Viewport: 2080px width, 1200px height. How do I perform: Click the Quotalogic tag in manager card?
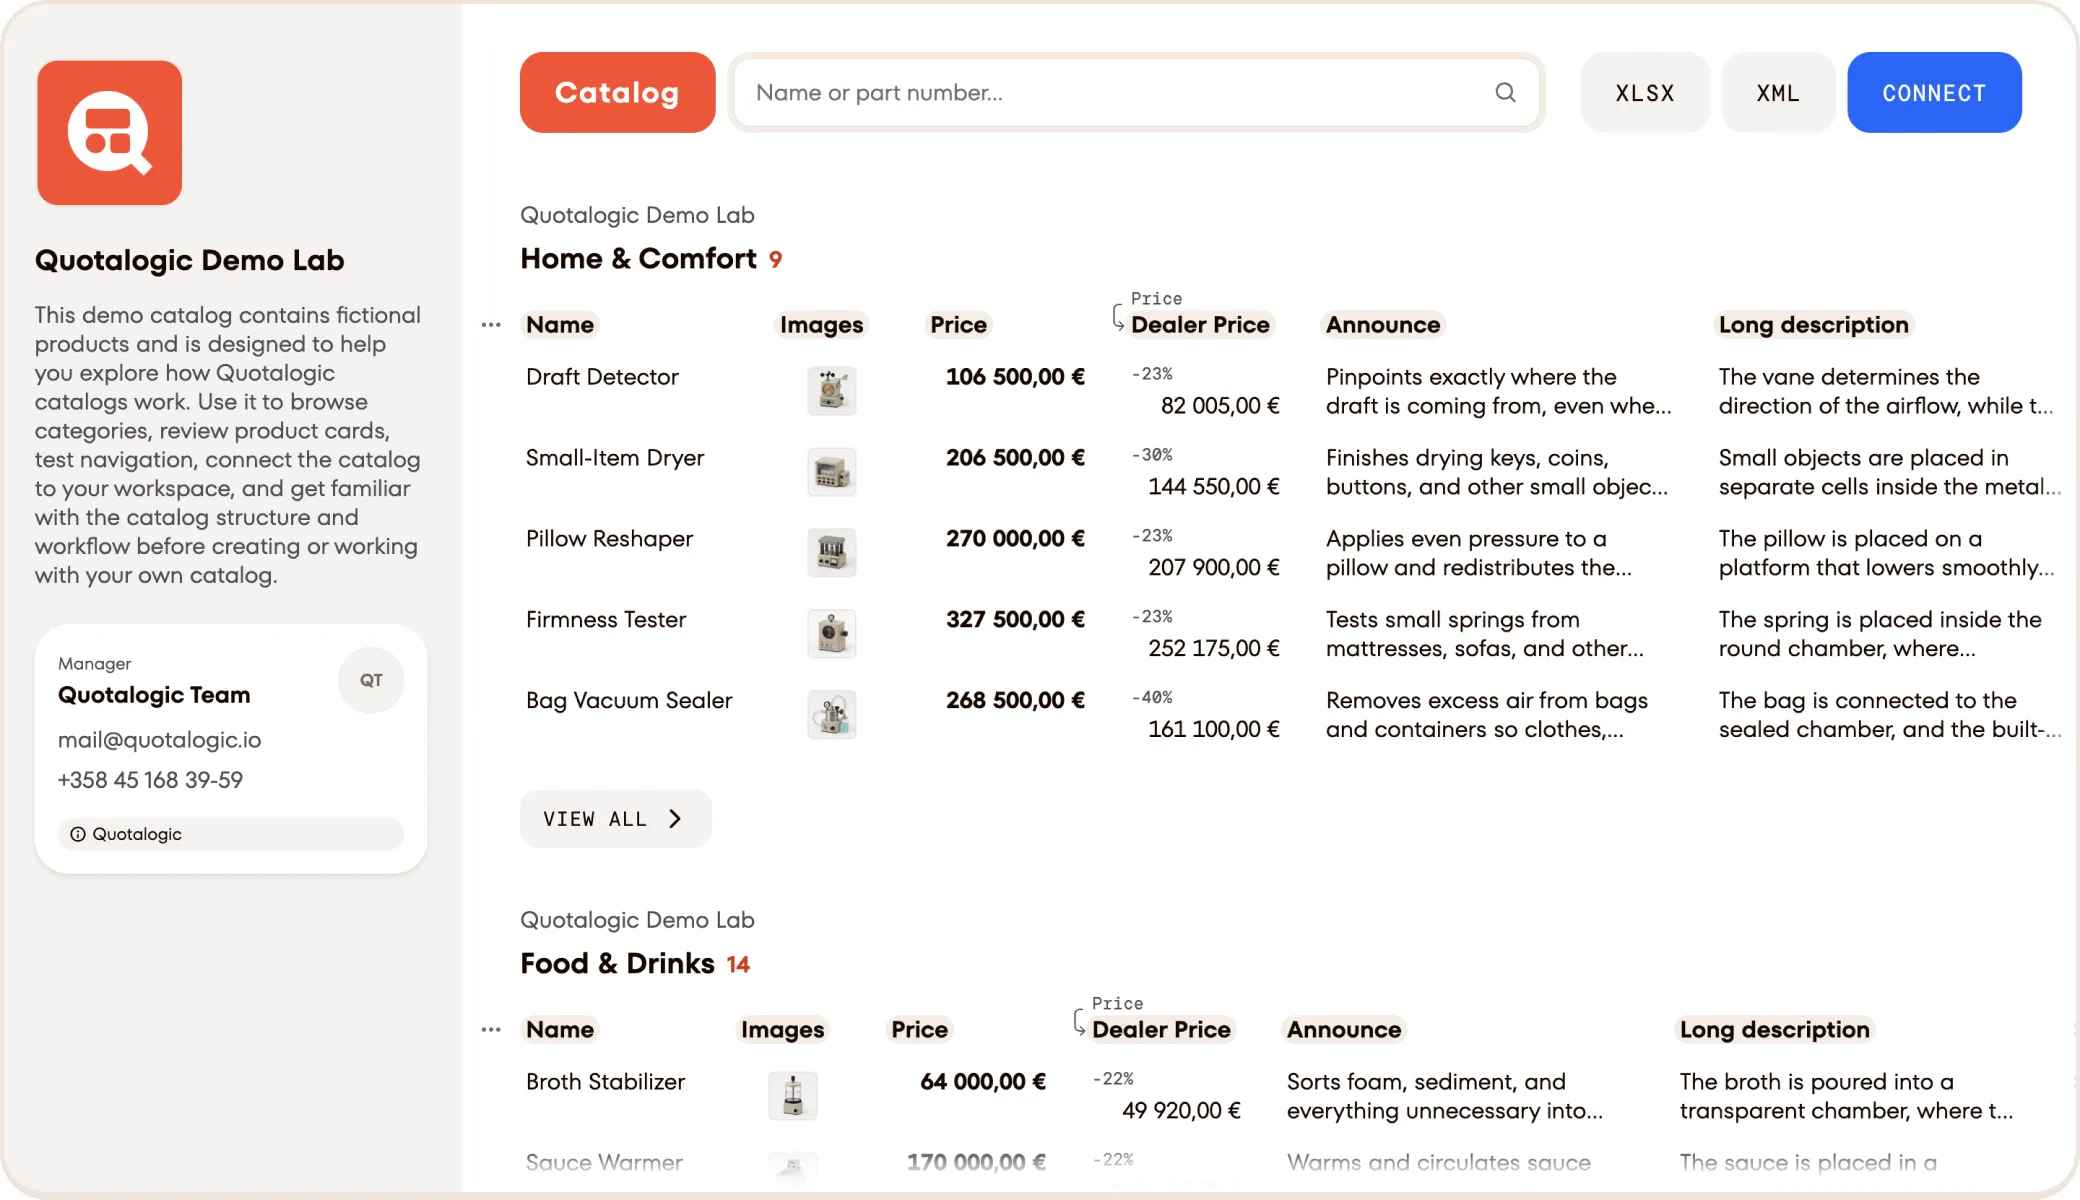[231, 834]
